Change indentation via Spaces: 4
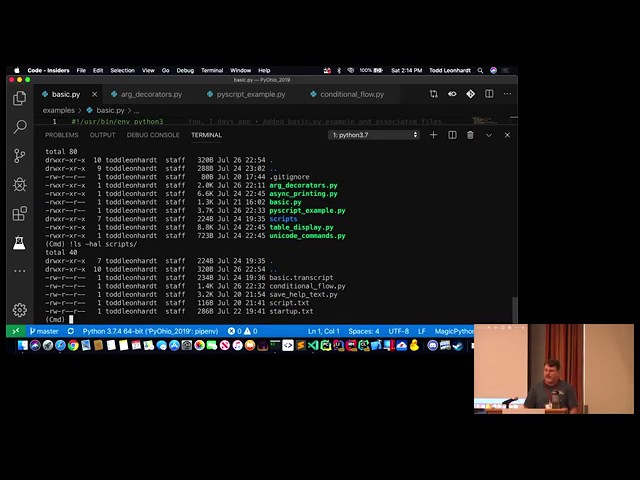 click(x=364, y=331)
